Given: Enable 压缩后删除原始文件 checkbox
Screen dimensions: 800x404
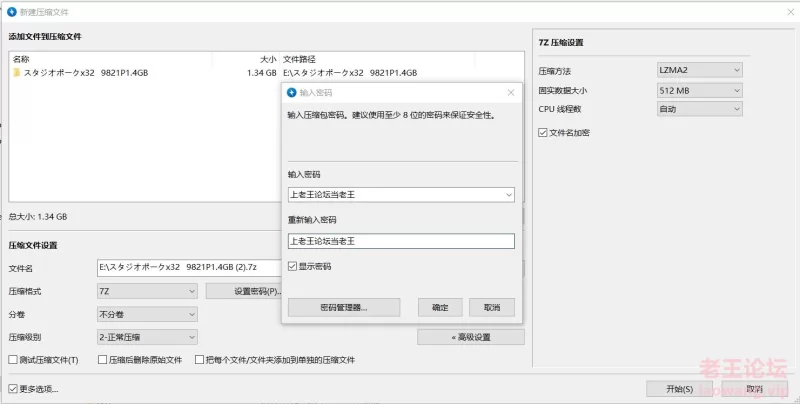Looking at the screenshot, I should pyautogui.click(x=102, y=360).
